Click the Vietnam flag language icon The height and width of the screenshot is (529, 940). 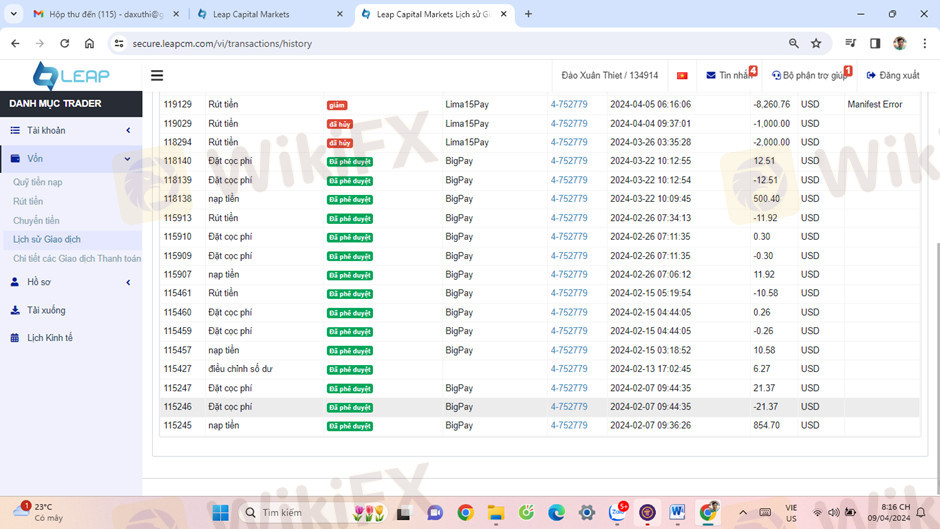[682, 76]
